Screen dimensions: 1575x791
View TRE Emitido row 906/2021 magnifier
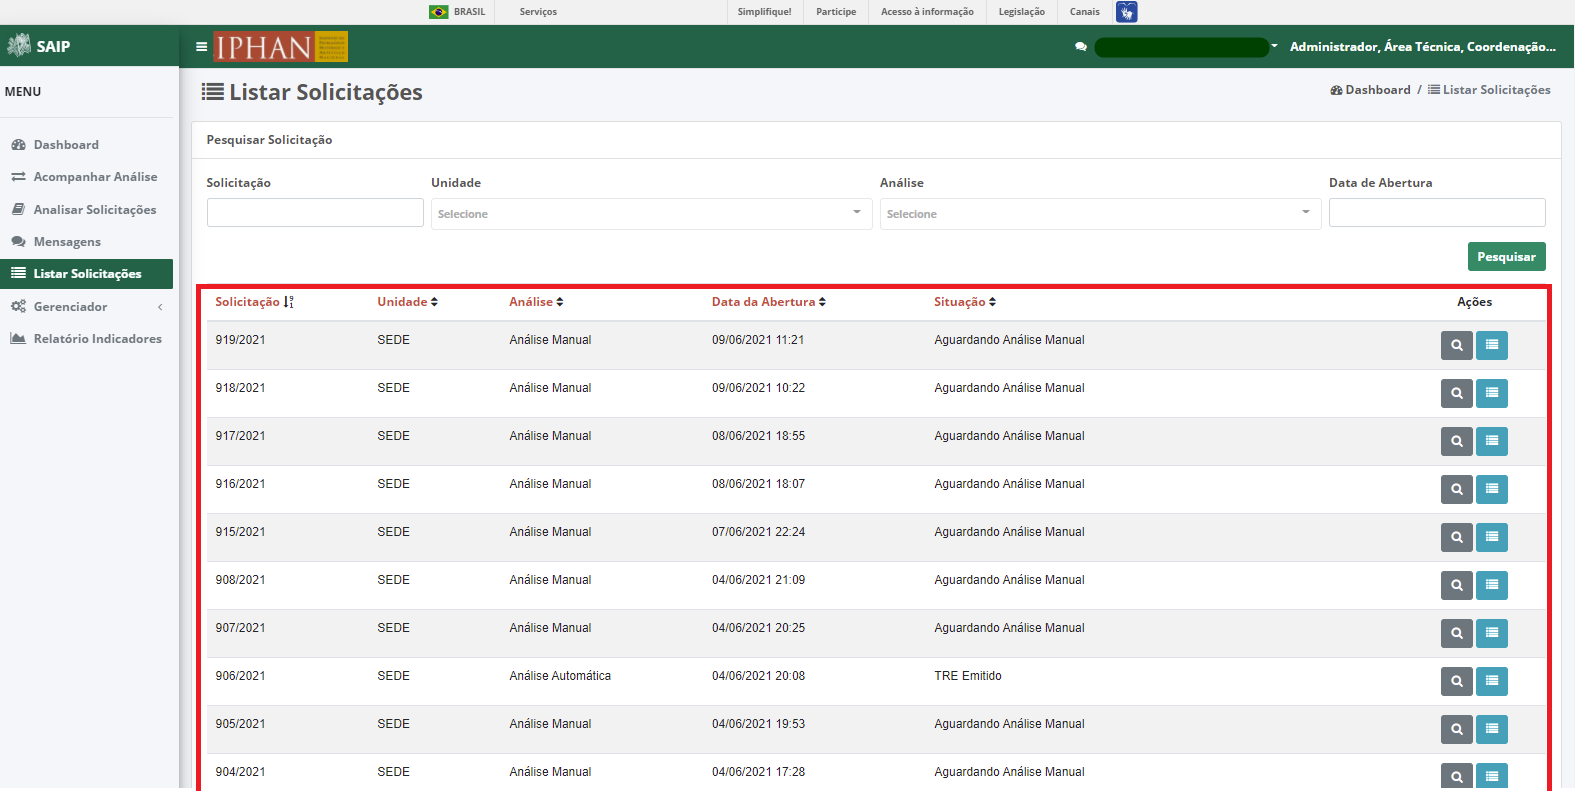(x=1457, y=681)
